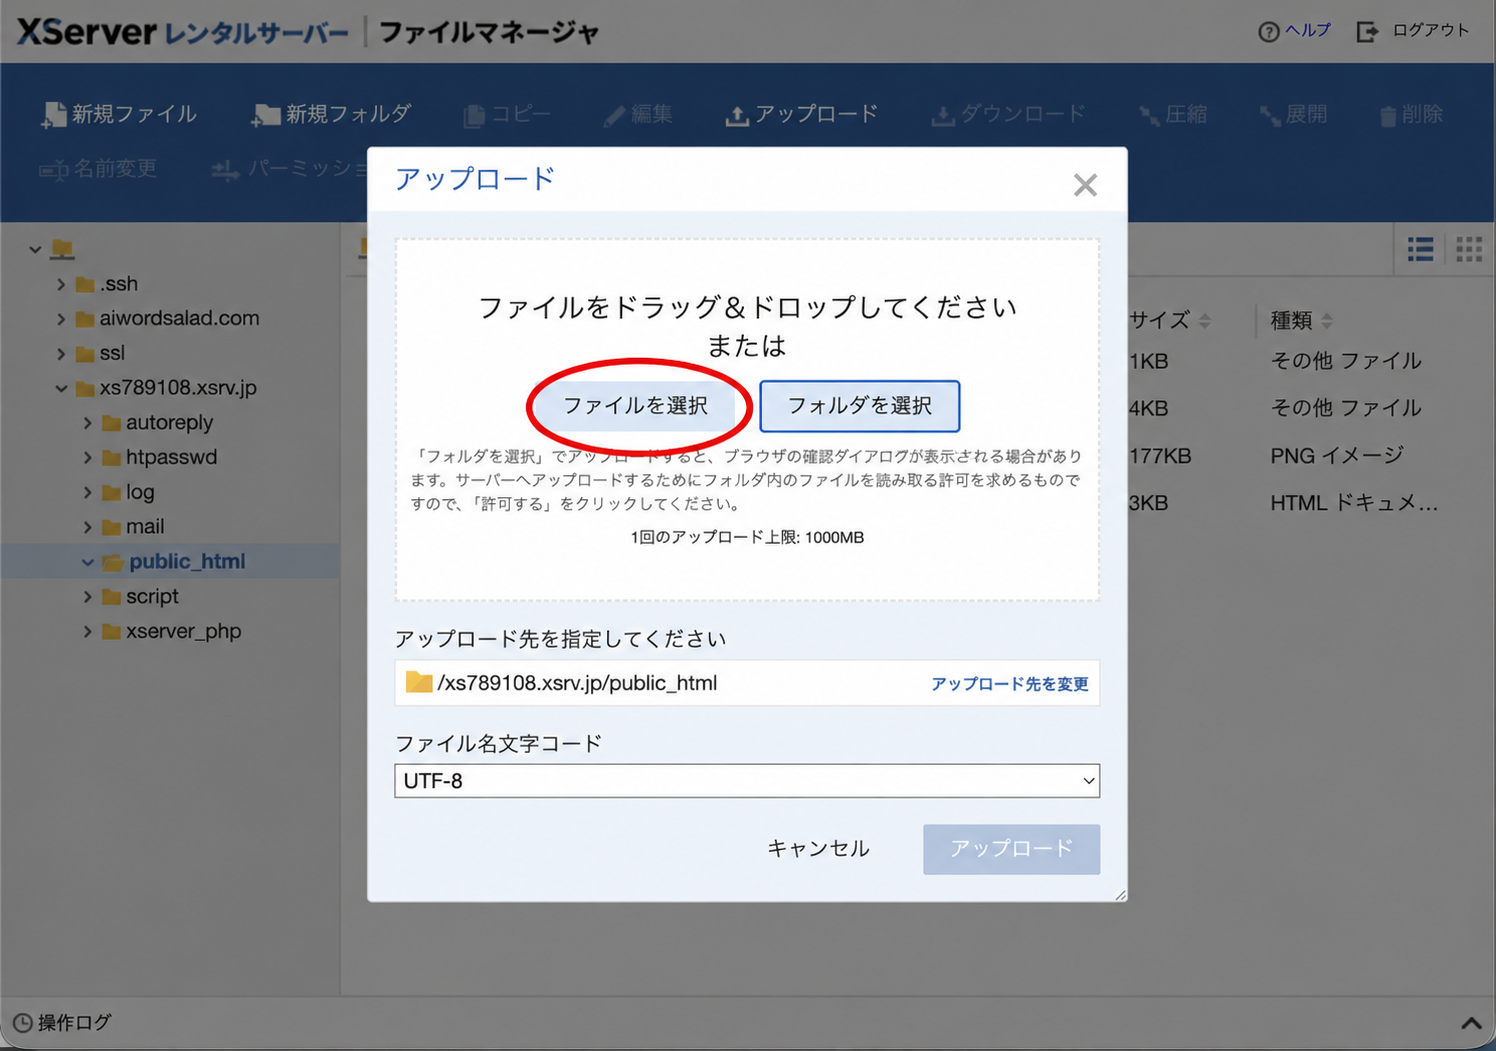Click the PNG イメージ file type cell

pyautogui.click(x=1337, y=456)
